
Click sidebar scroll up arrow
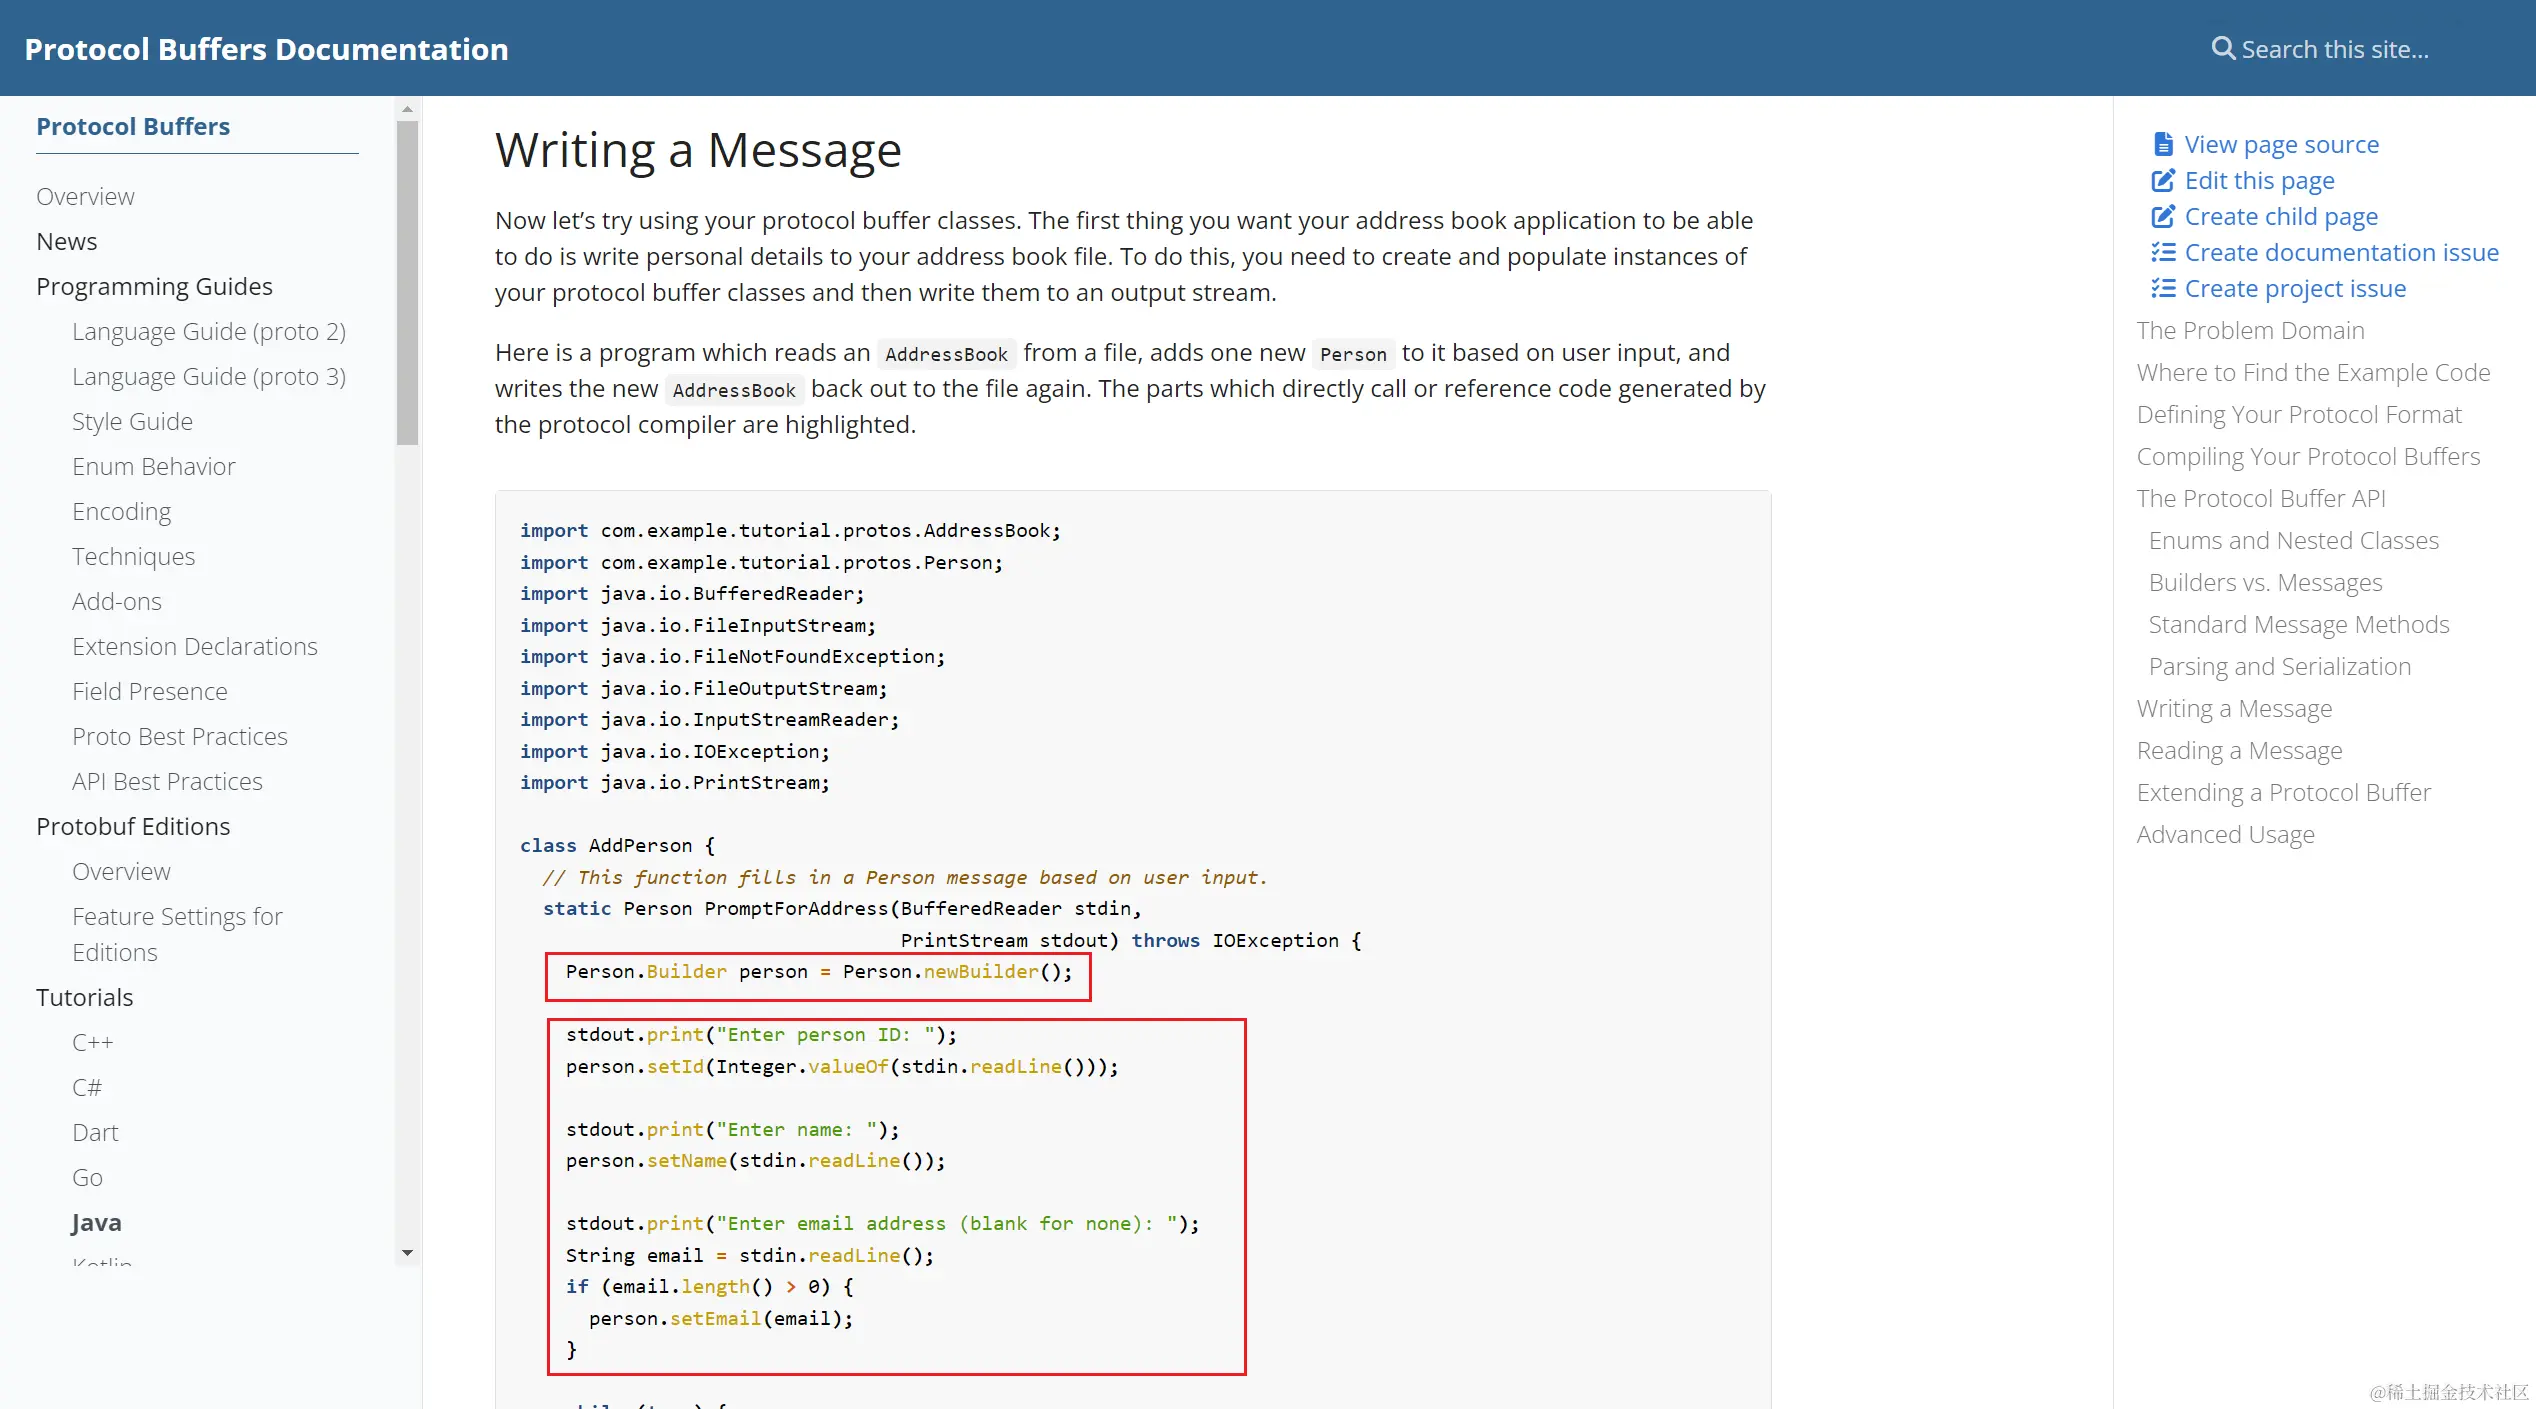click(x=407, y=109)
